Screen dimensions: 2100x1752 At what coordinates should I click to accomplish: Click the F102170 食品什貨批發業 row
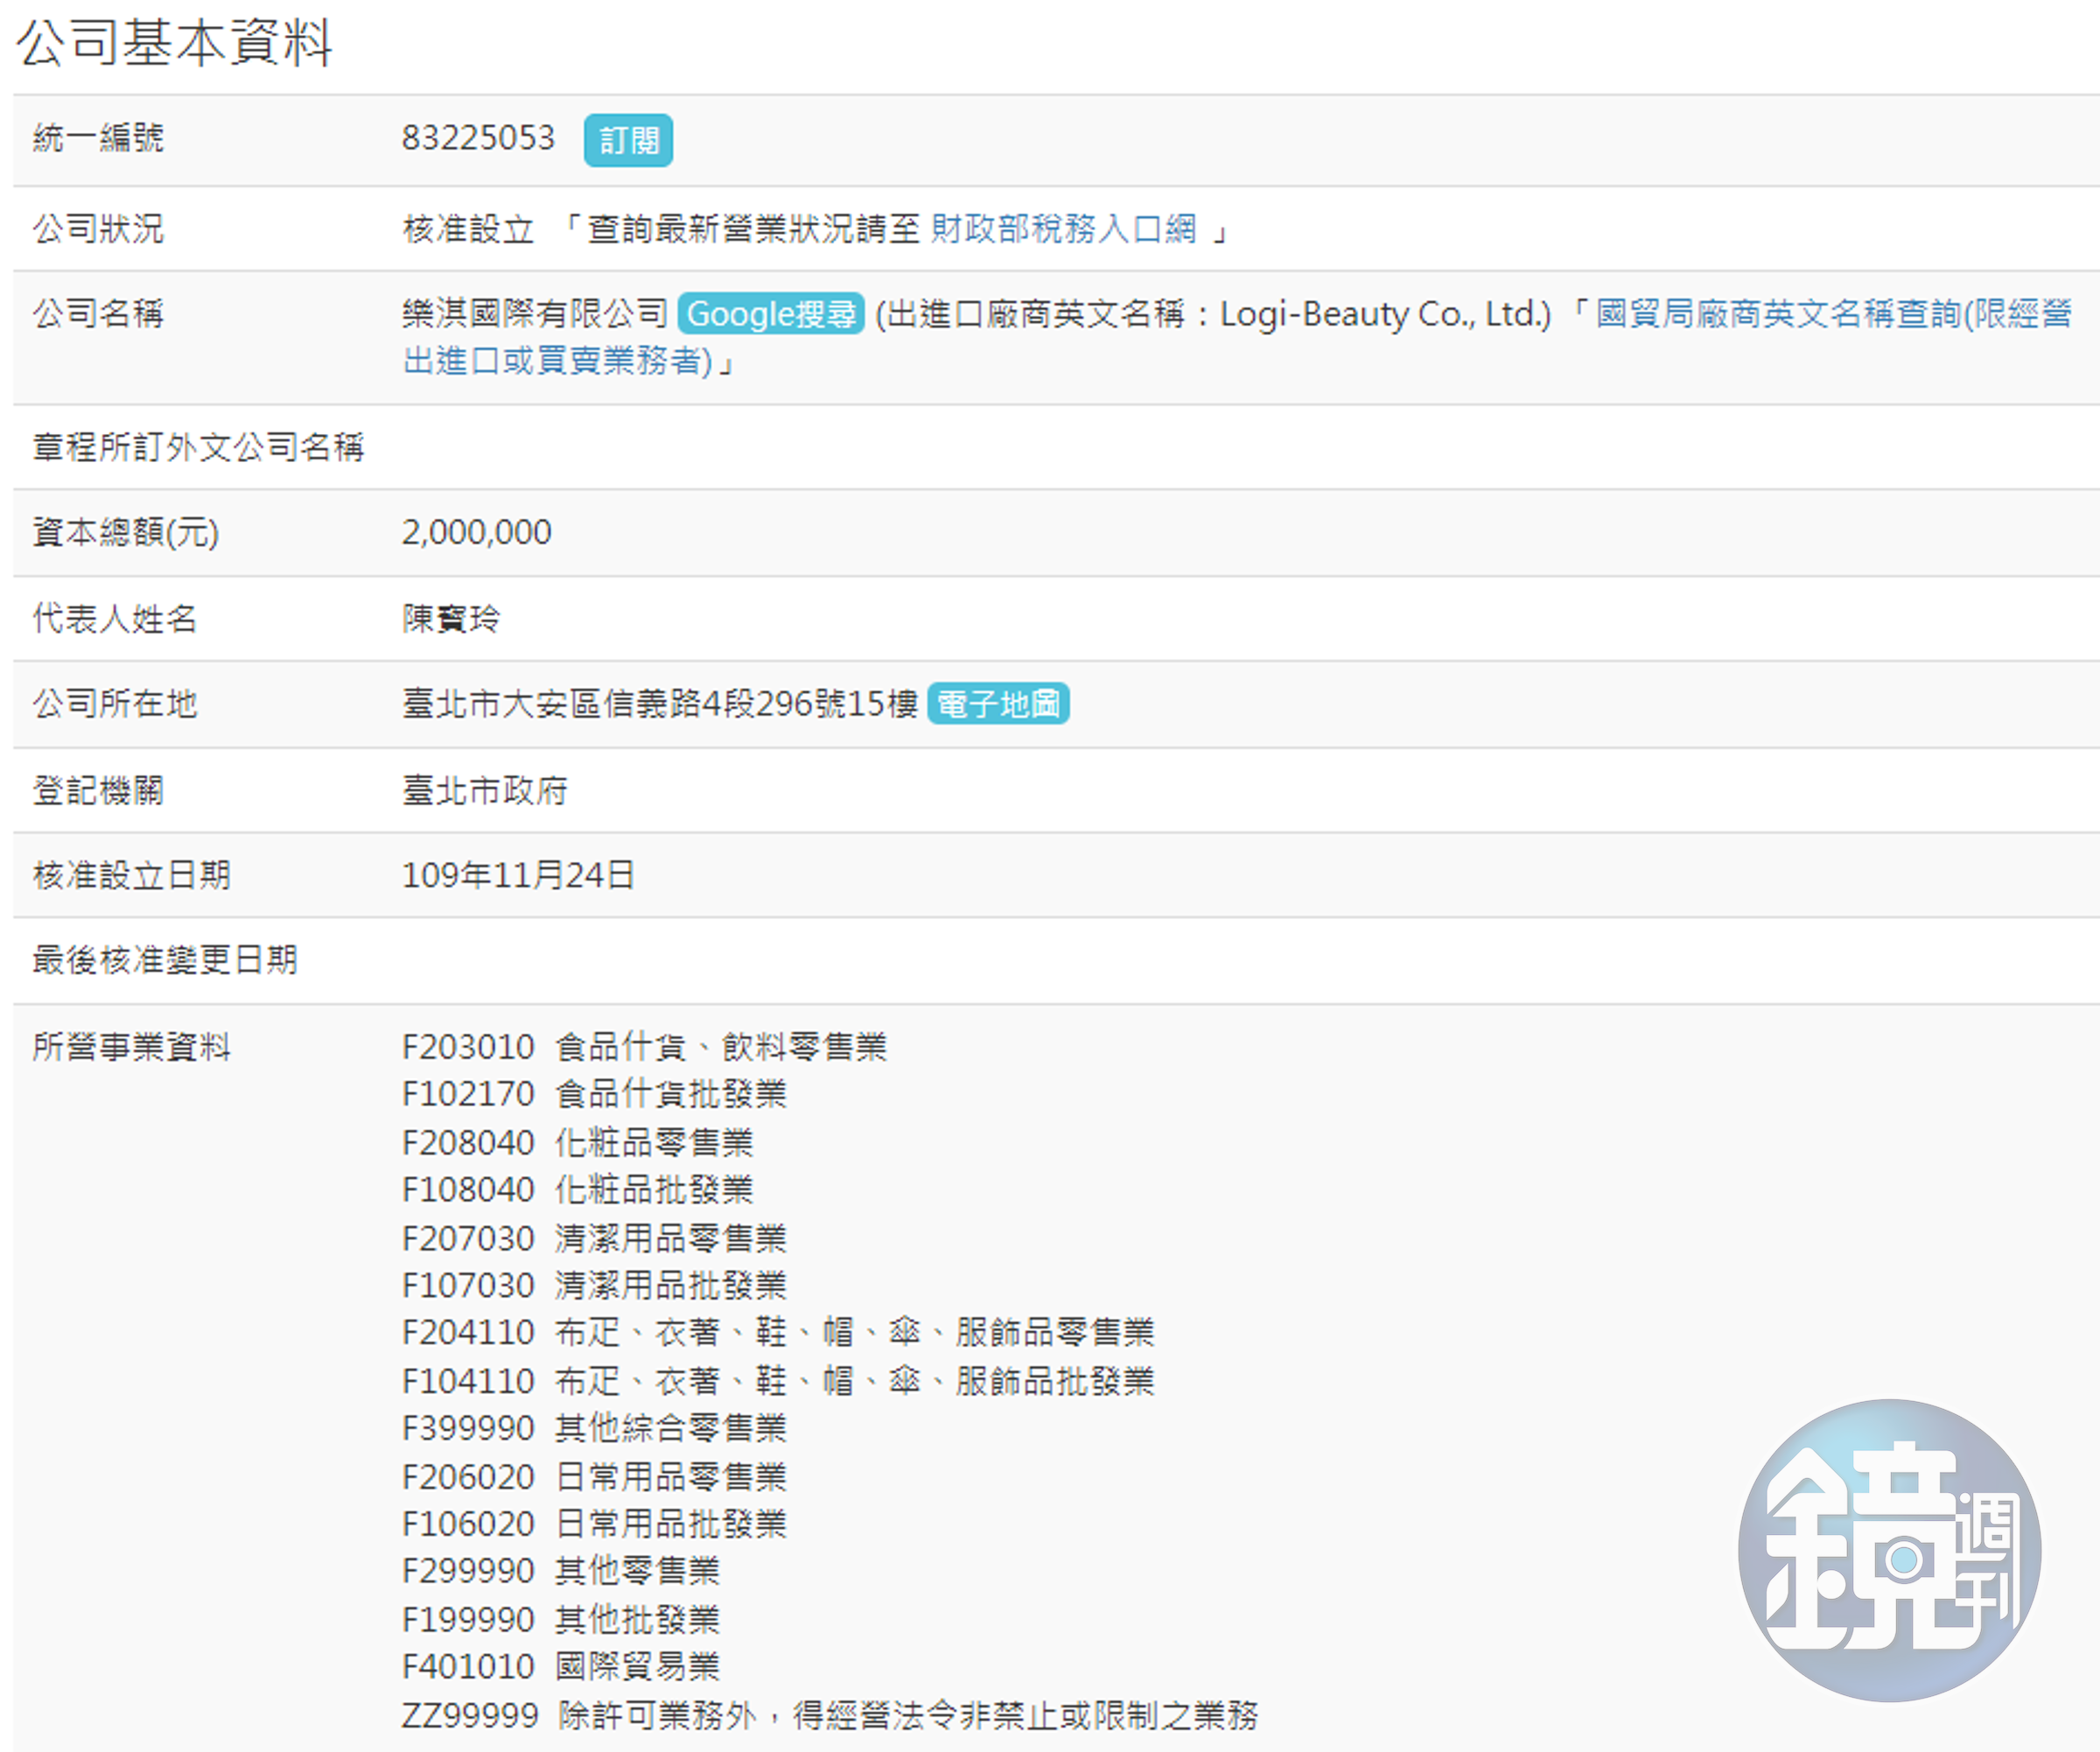[x=594, y=1094]
